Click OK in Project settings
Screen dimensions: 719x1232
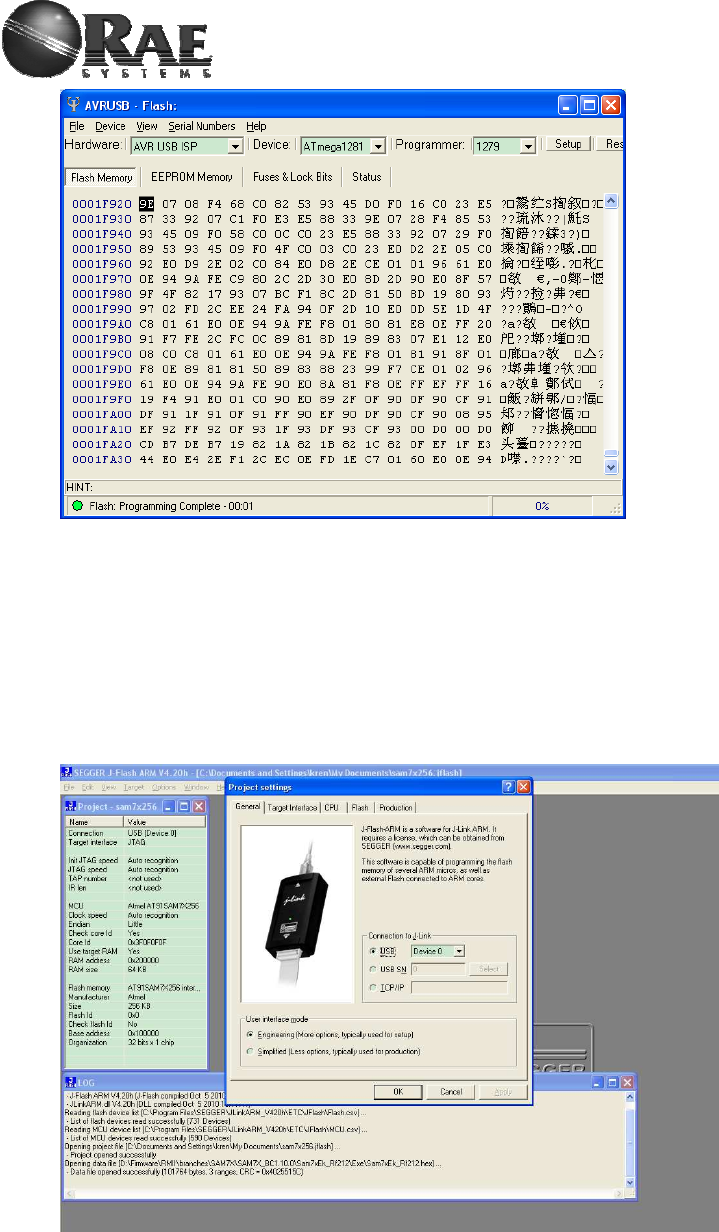pyautogui.click(x=397, y=1091)
